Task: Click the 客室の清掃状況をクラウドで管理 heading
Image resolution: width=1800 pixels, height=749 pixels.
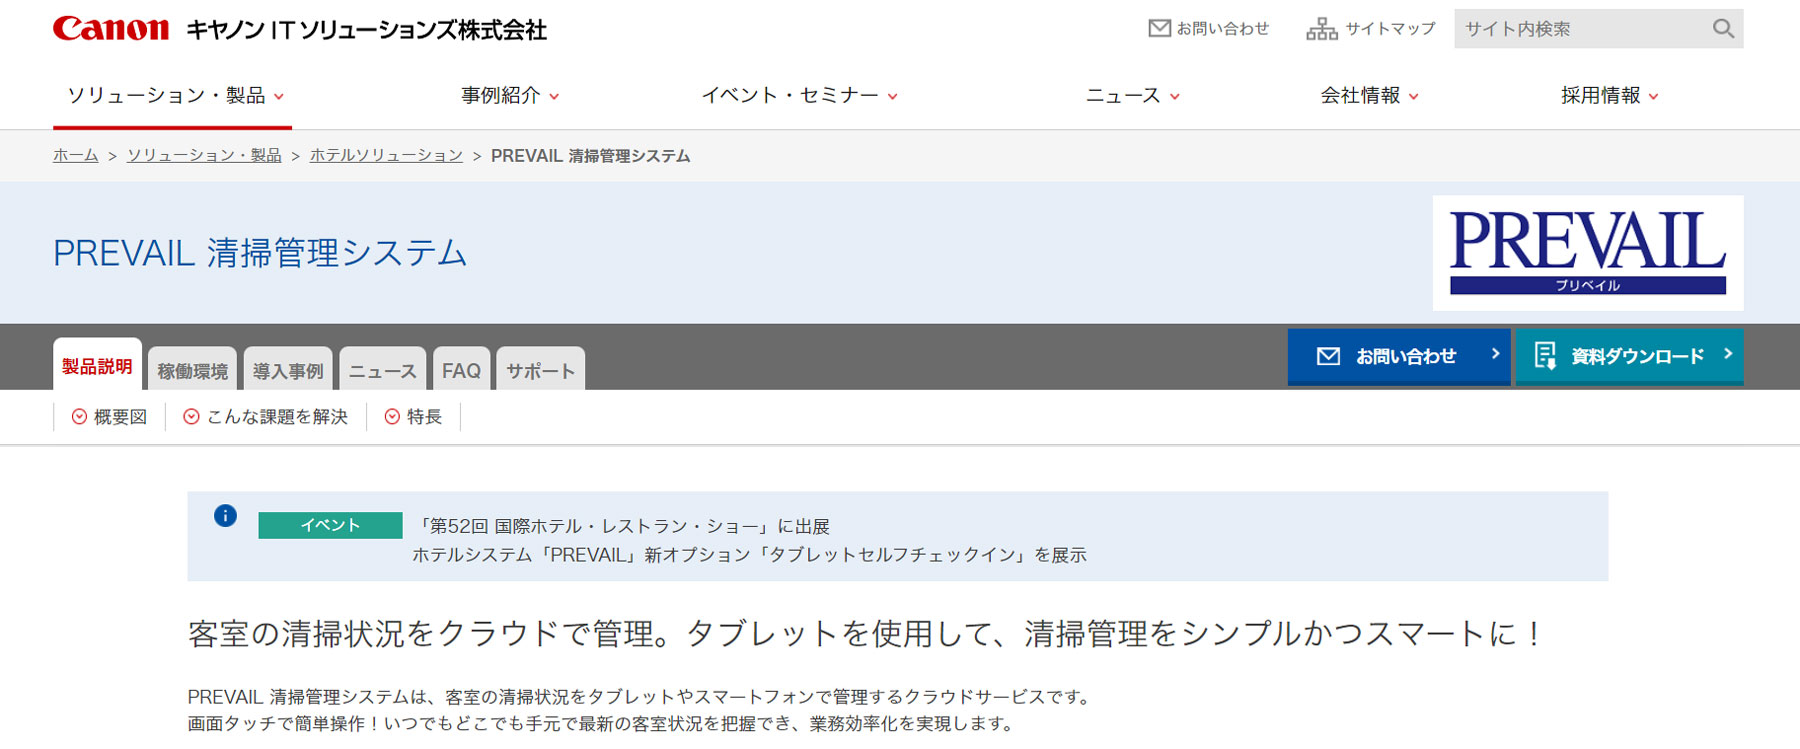Action: [x=866, y=634]
